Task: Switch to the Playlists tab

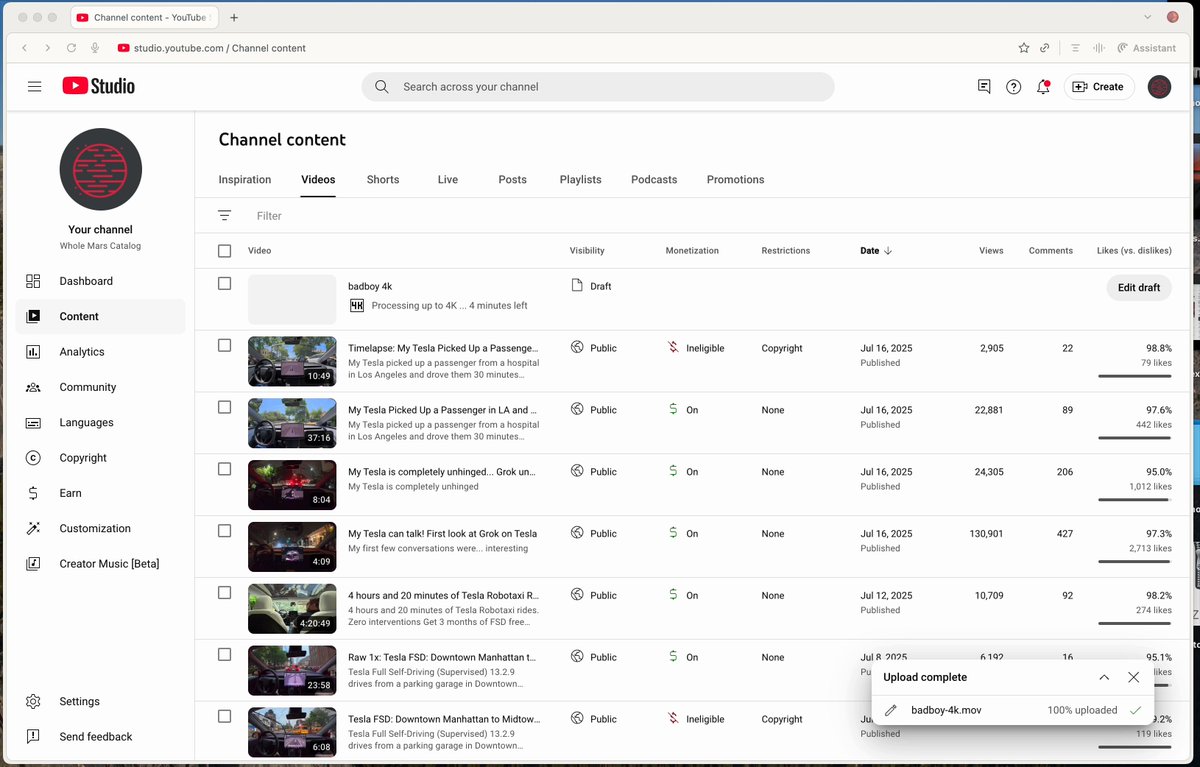Action: coord(581,180)
